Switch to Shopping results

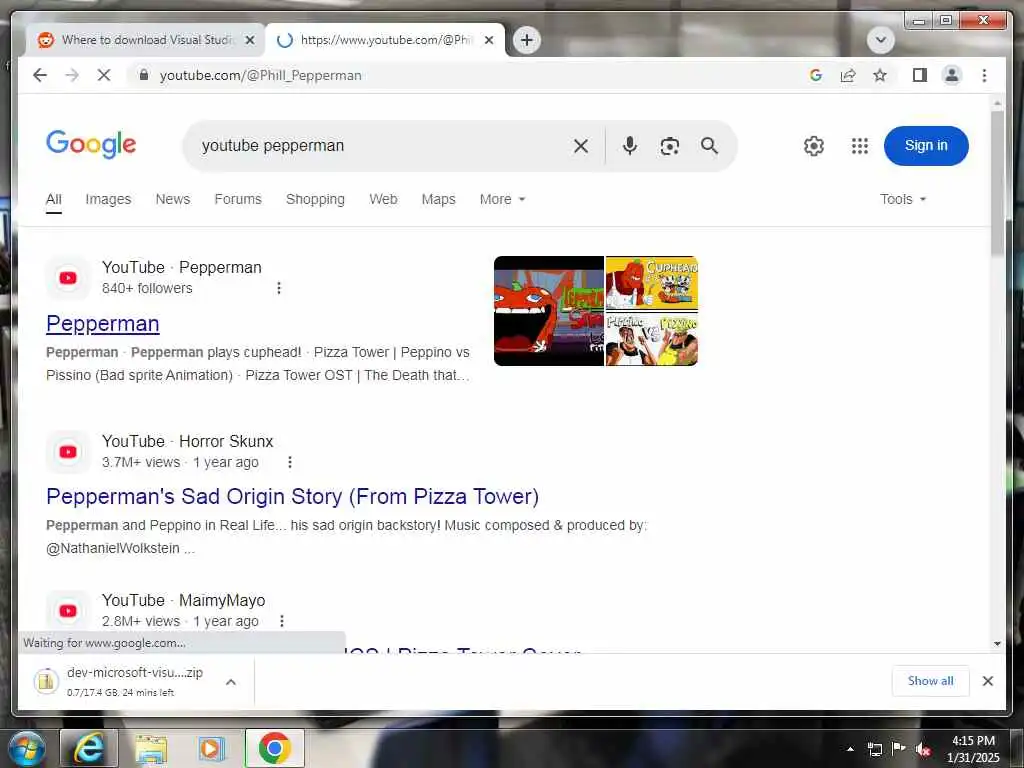point(315,199)
